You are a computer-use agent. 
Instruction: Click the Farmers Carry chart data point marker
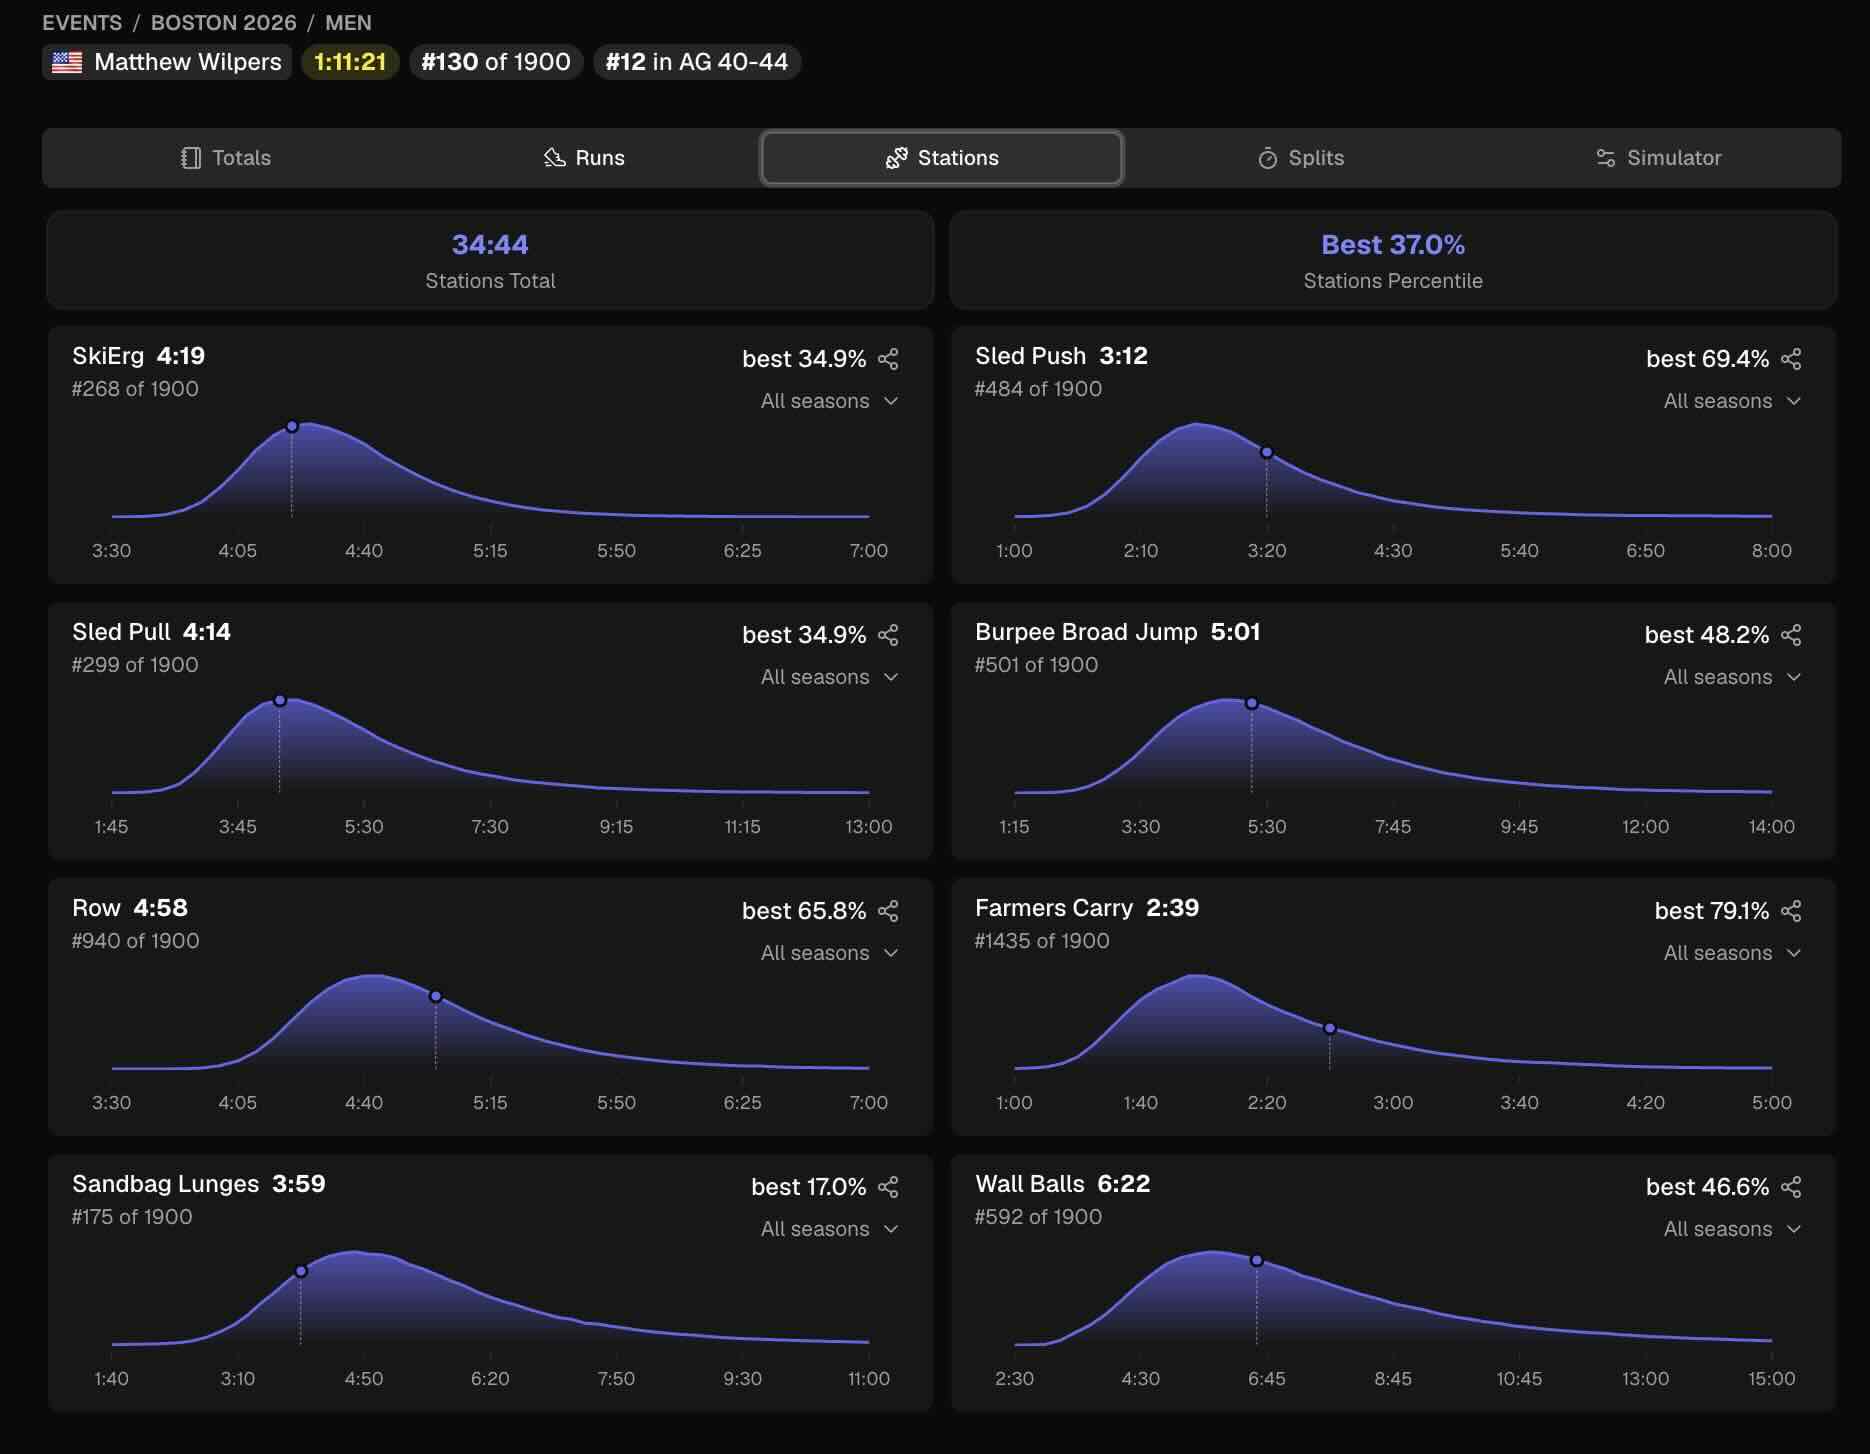point(1330,1029)
